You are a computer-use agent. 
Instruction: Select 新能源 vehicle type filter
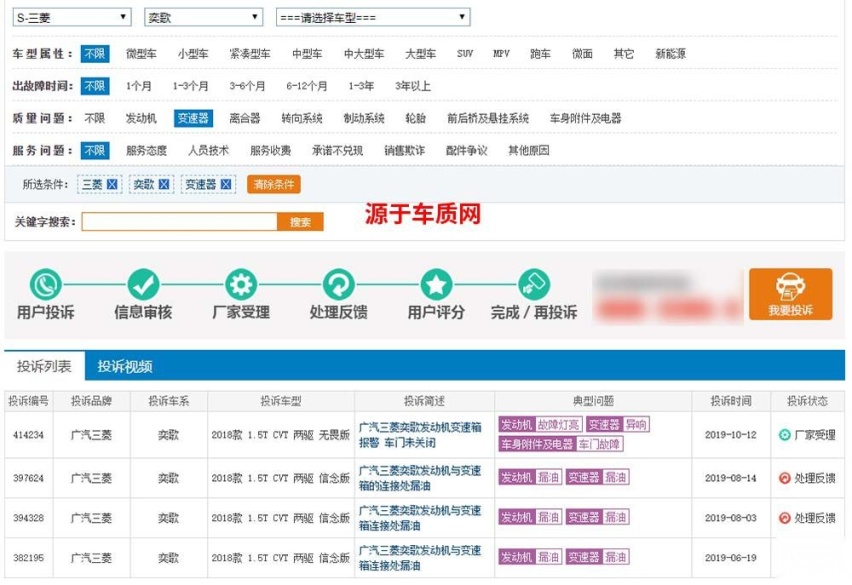pyautogui.click(x=670, y=54)
